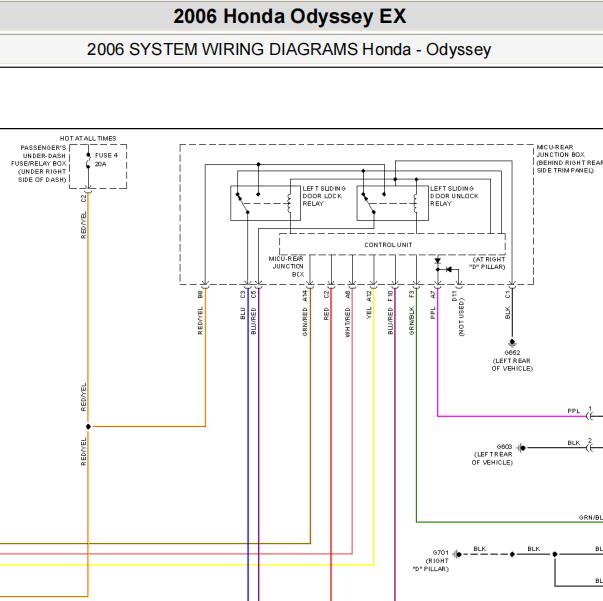The height and width of the screenshot is (601, 603).
Task: Click the 'GRN/RED' wire color label
Action: click(x=305, y=321)
